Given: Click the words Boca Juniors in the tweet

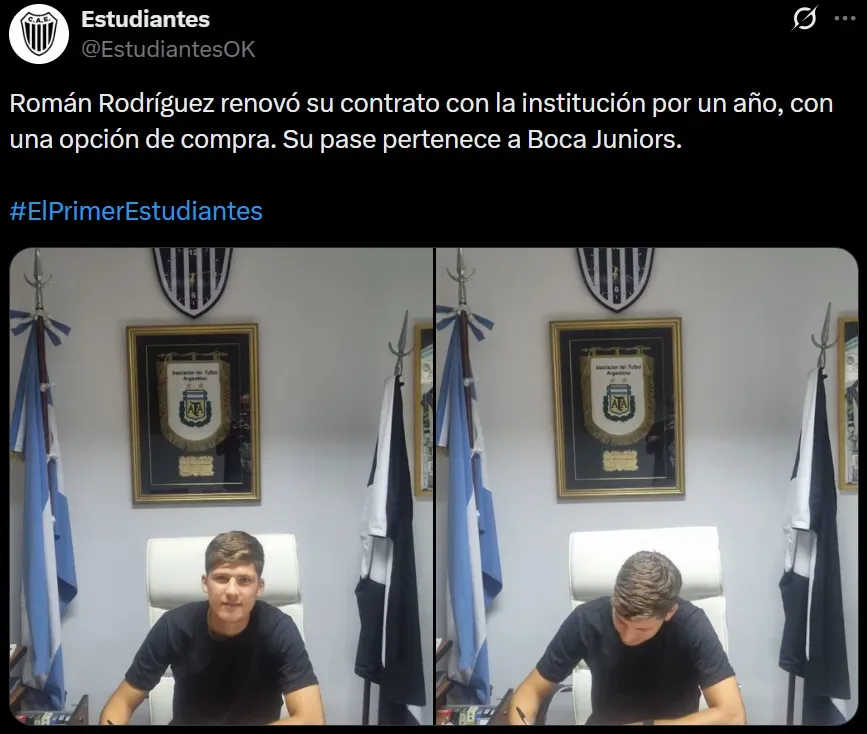Looking at the screenshot, I should pos(602,139).
